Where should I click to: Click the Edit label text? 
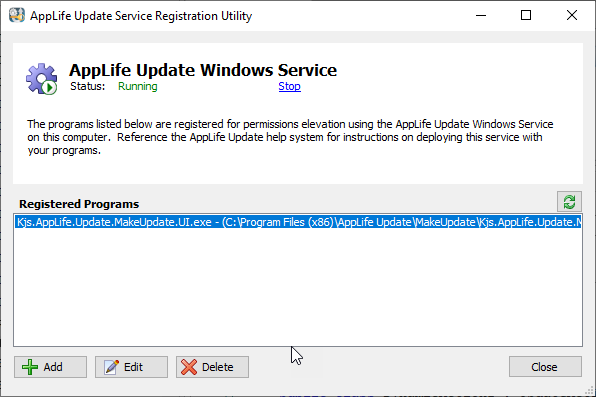133,367
